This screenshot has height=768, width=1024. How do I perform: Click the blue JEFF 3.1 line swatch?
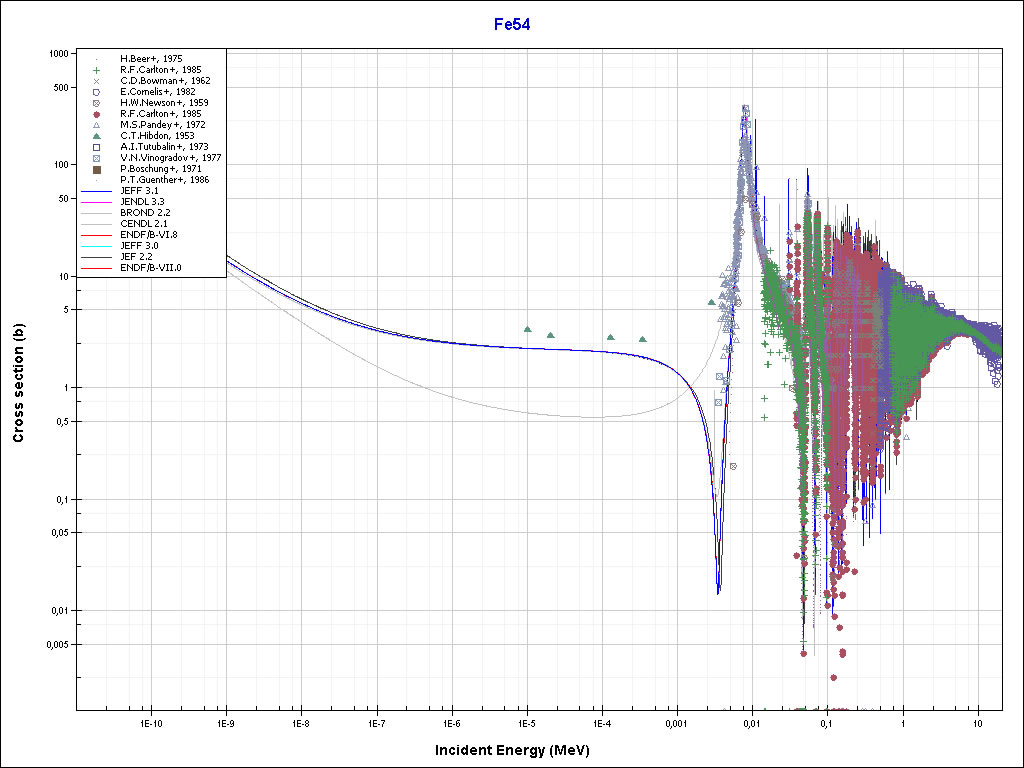point(97,191)
